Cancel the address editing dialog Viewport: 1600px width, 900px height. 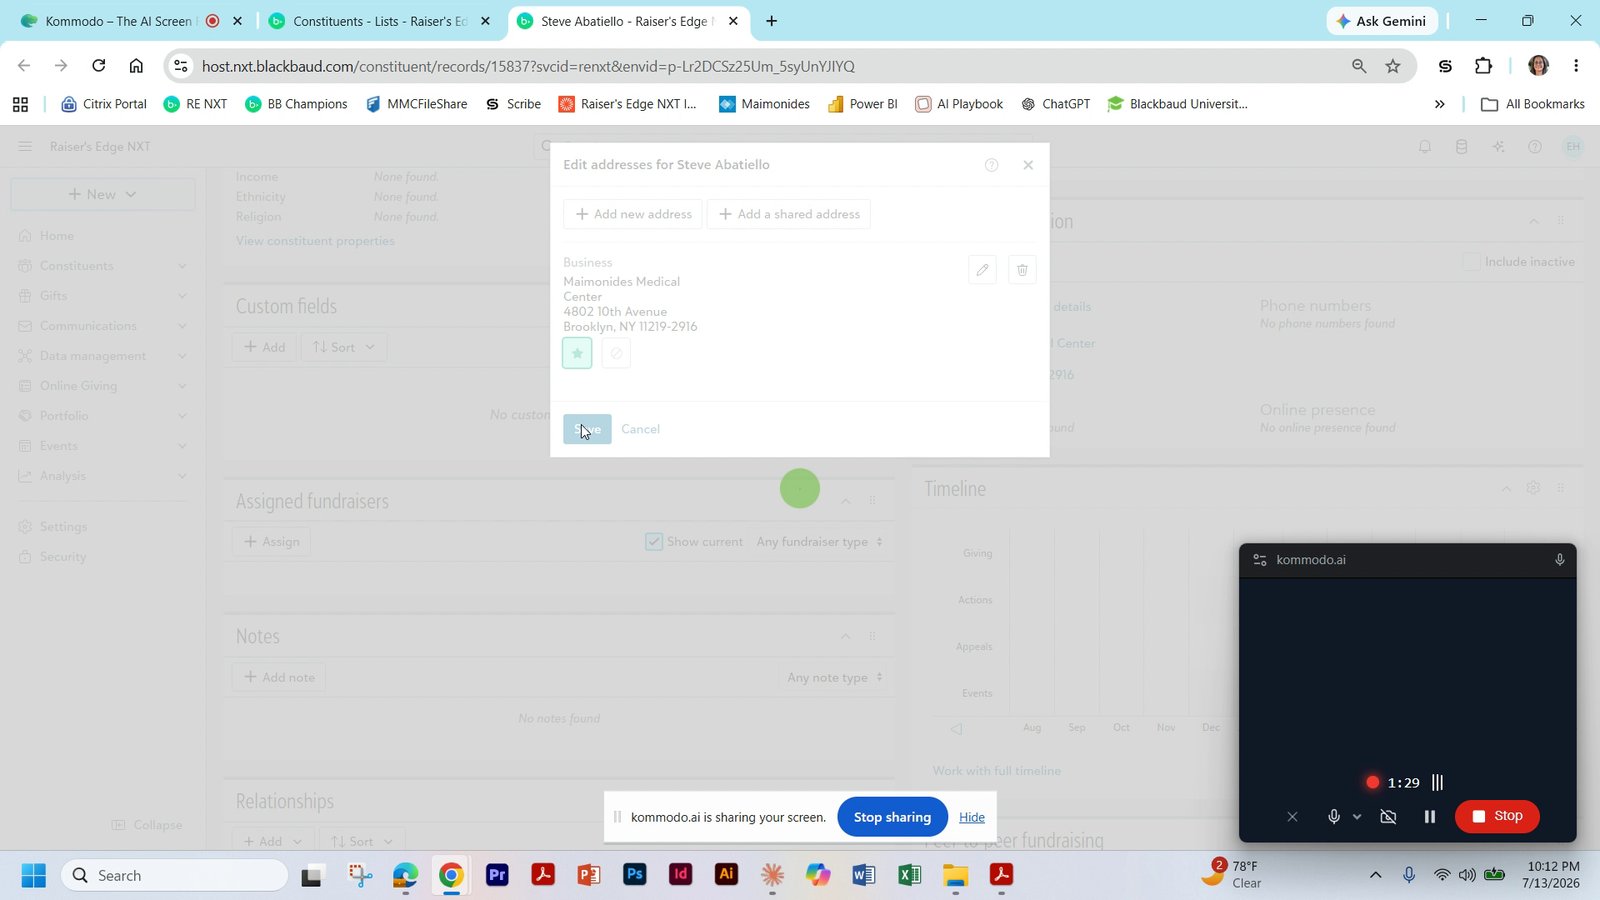[x=640, y=429]
